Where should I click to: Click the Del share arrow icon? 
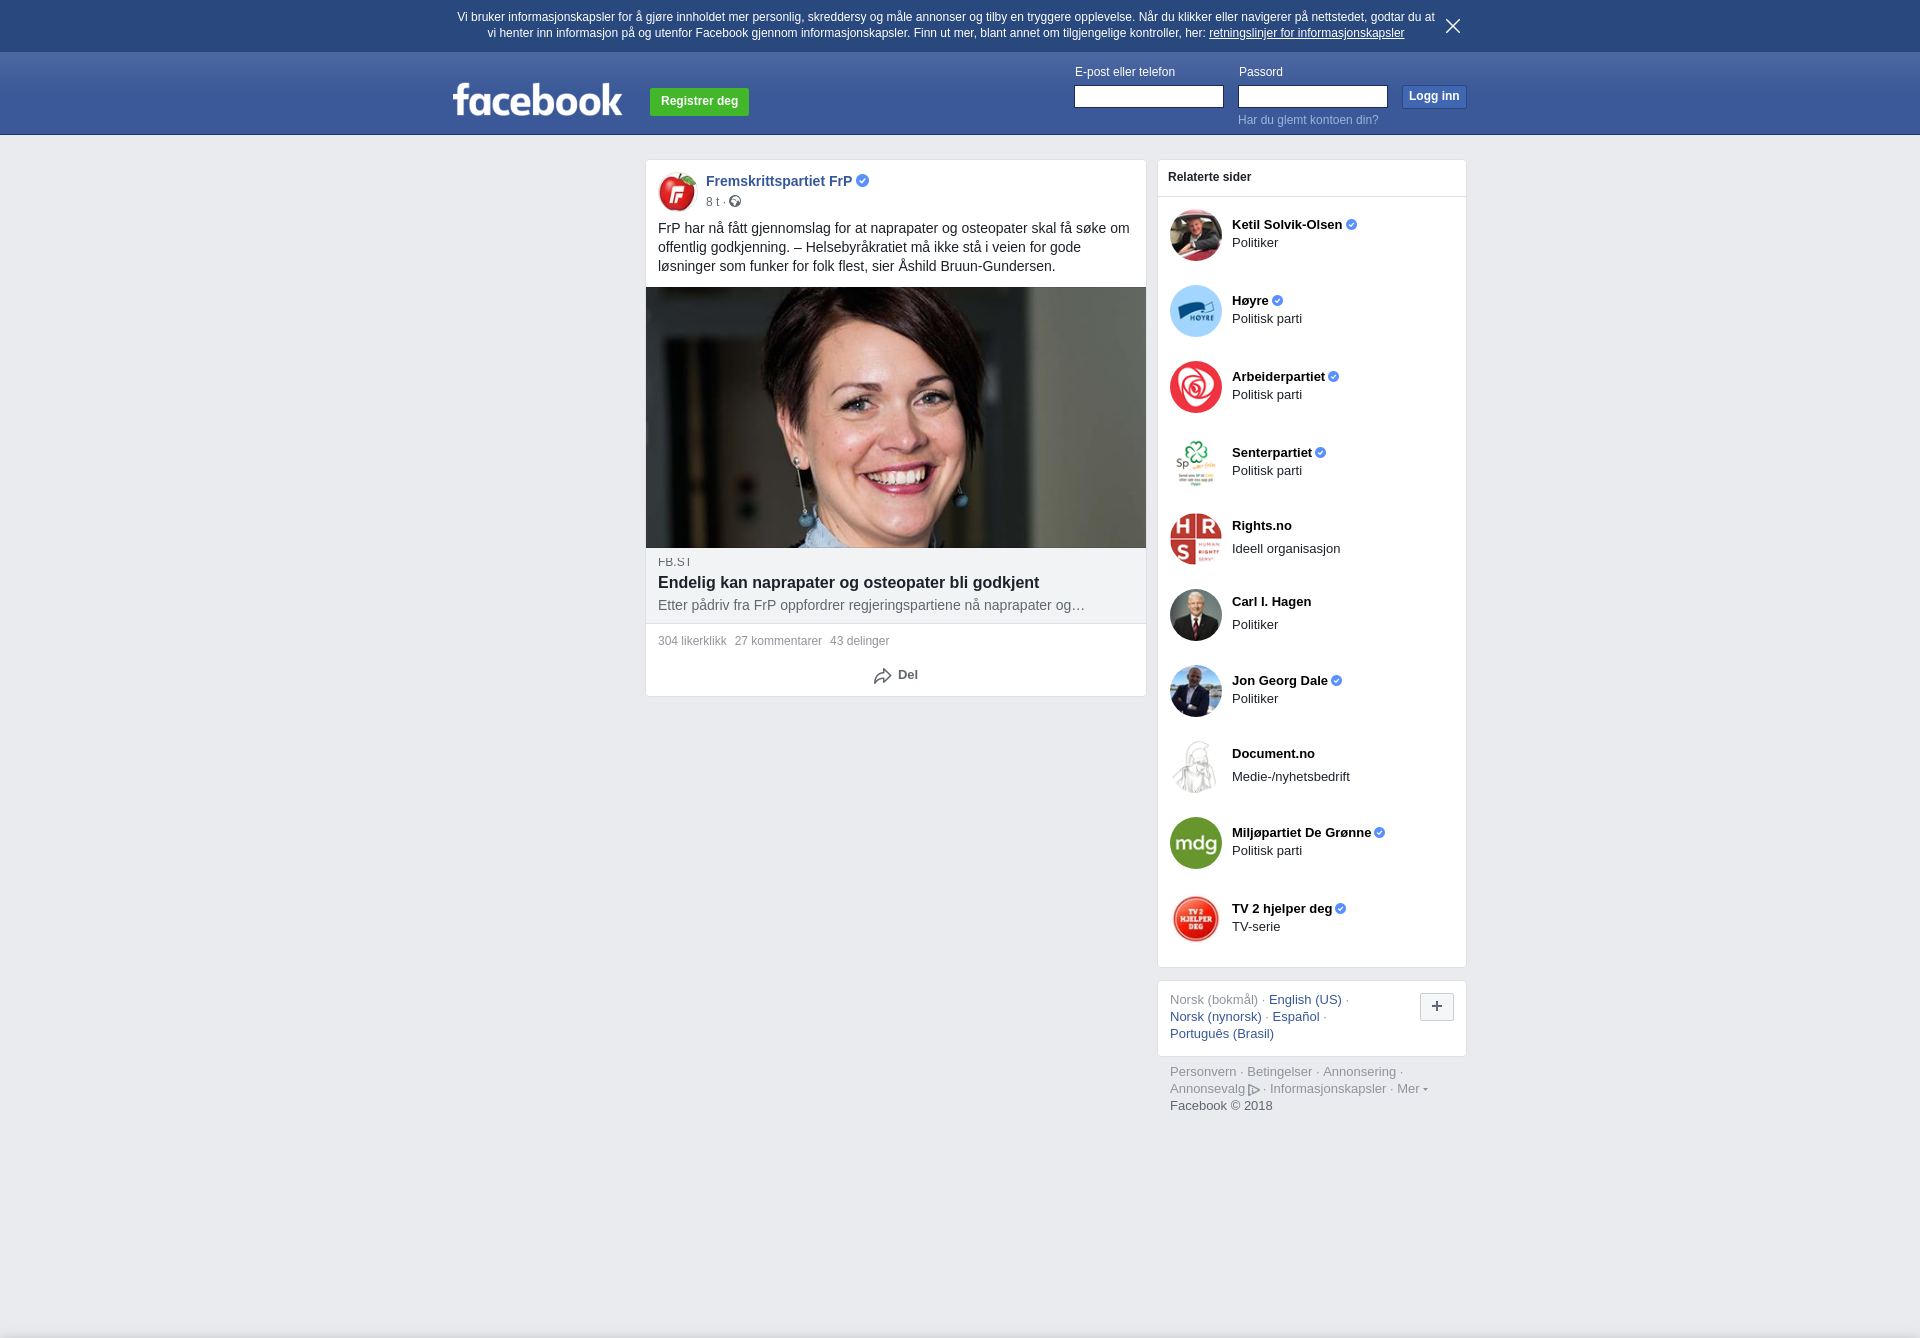click(x=882, y=676)
